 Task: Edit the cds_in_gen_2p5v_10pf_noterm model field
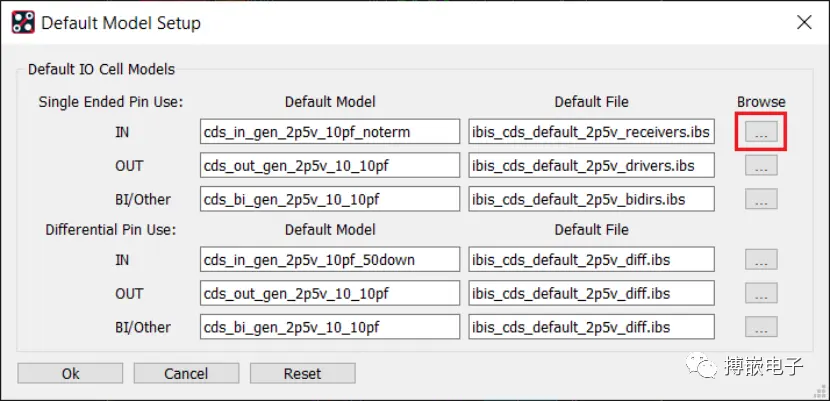330,132
